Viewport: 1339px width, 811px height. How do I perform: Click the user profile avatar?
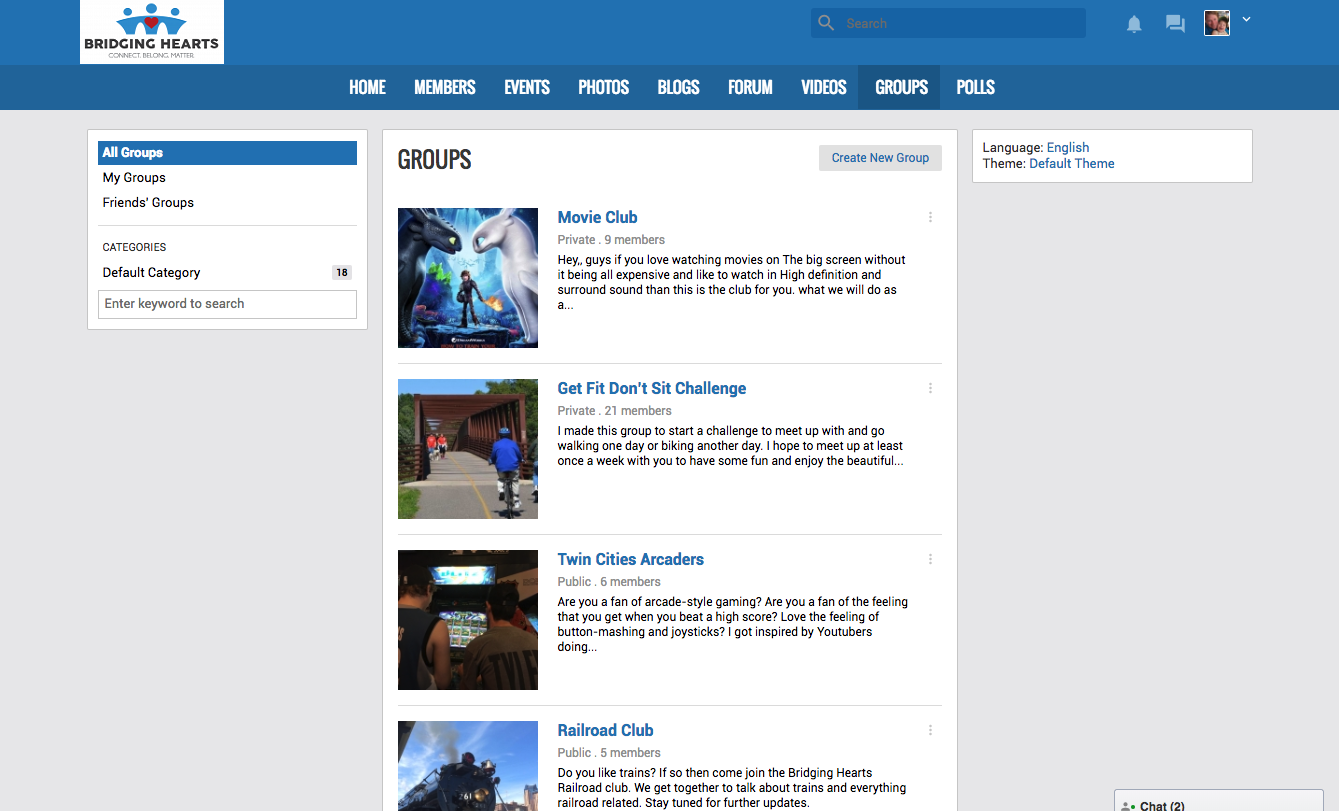click(x=1217, y=23)
